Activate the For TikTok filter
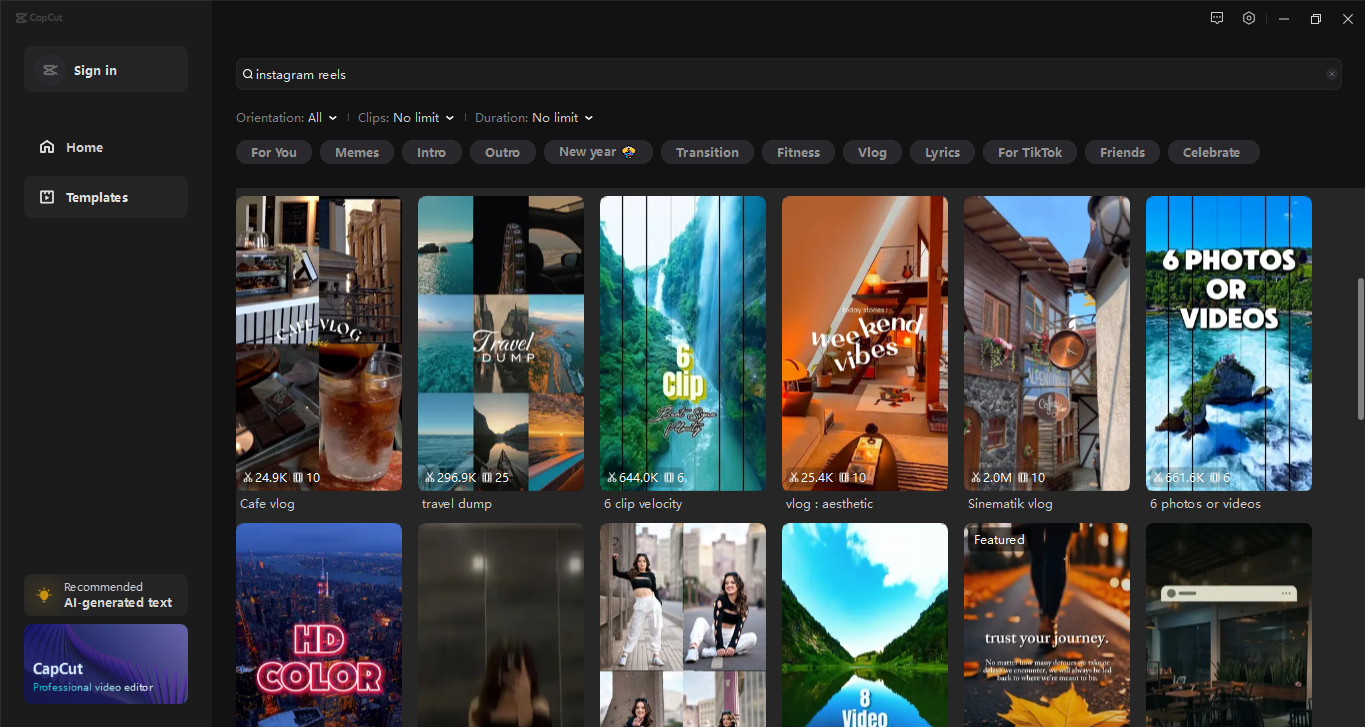This screenshot has width=1365, height=727. coord(1029,152)
